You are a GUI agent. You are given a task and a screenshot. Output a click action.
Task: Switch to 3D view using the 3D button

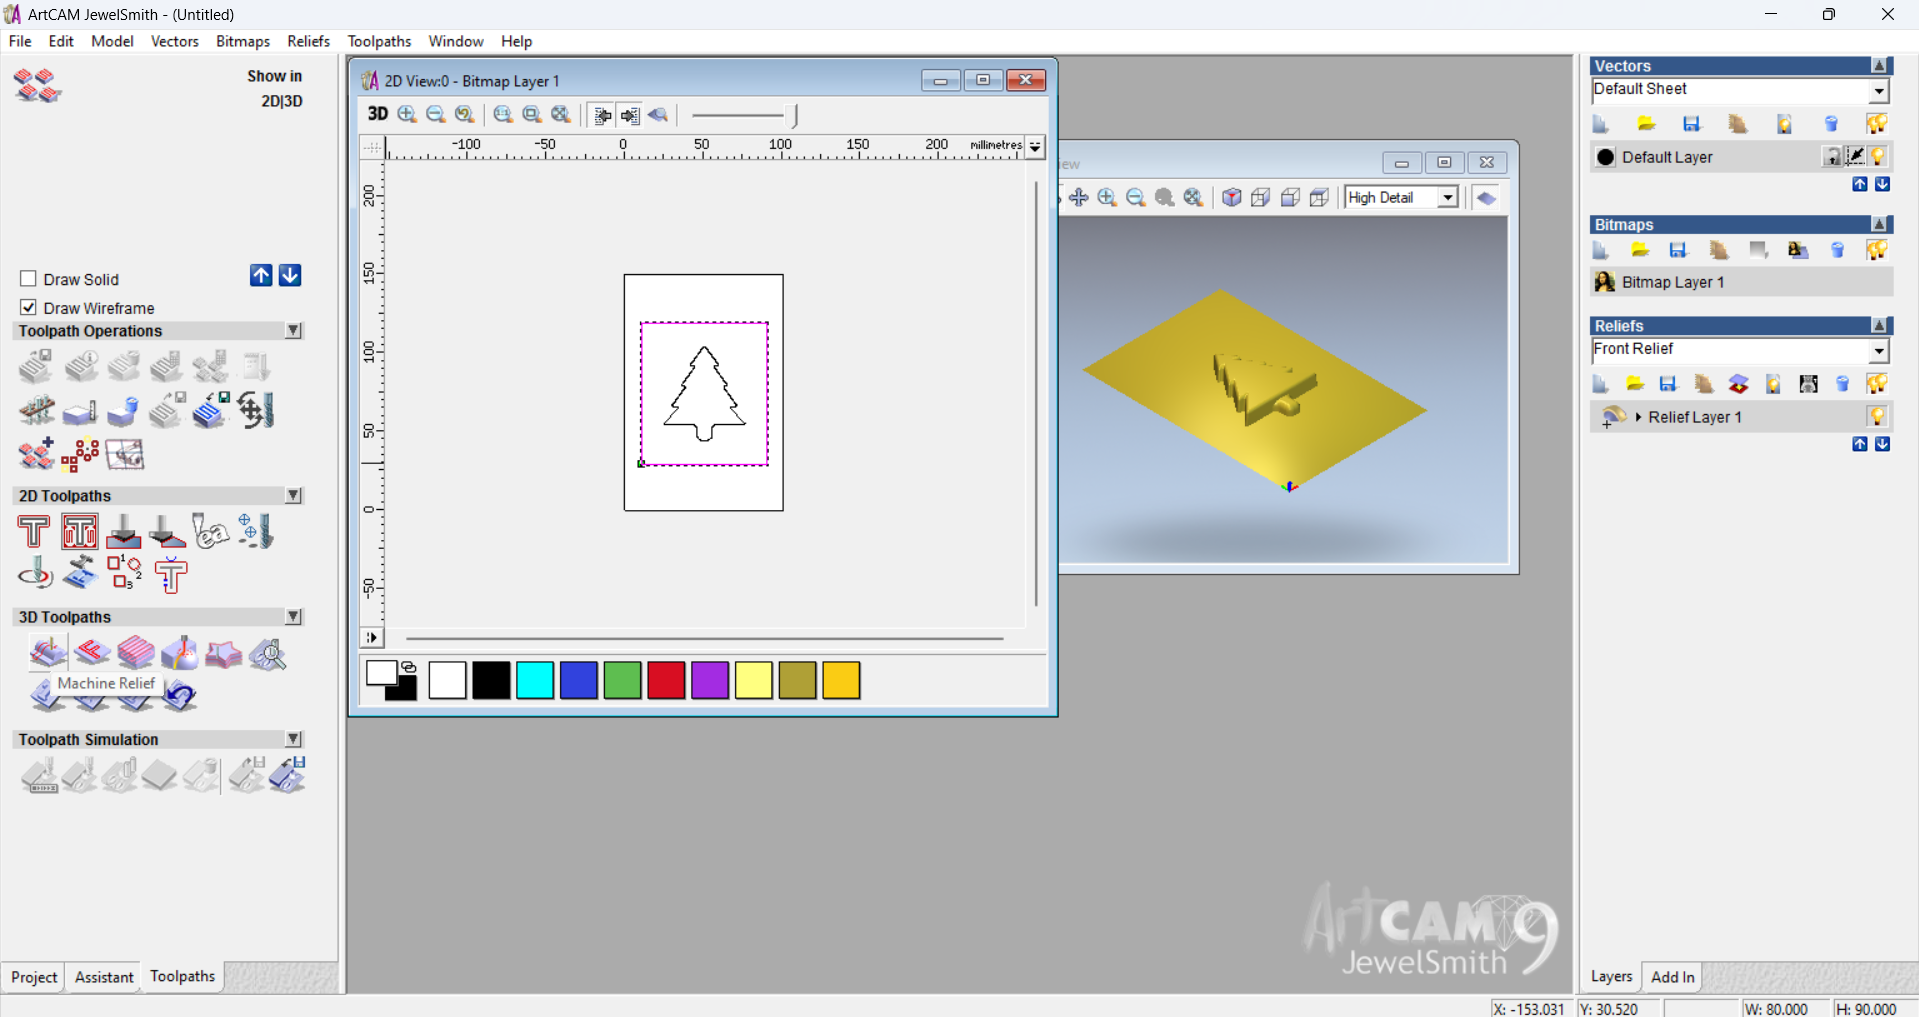[x=377, y=114]
